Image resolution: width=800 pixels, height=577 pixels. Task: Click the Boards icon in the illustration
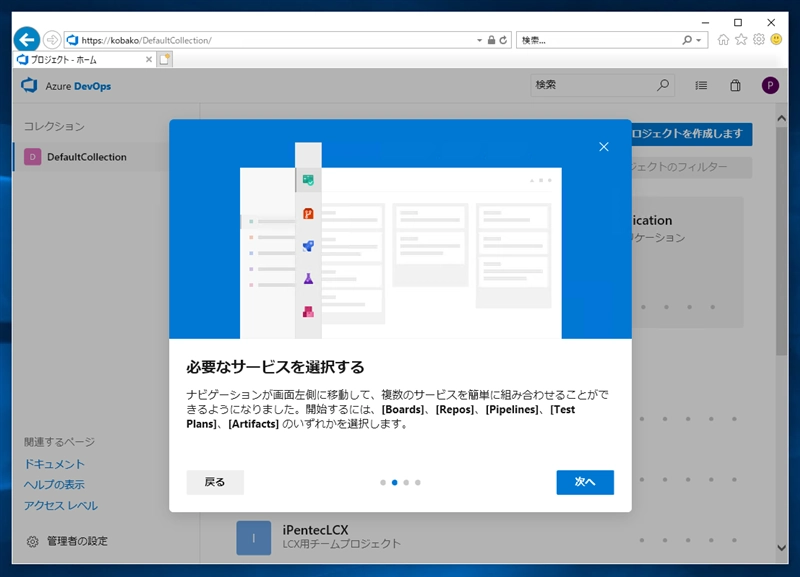(308, 180)
